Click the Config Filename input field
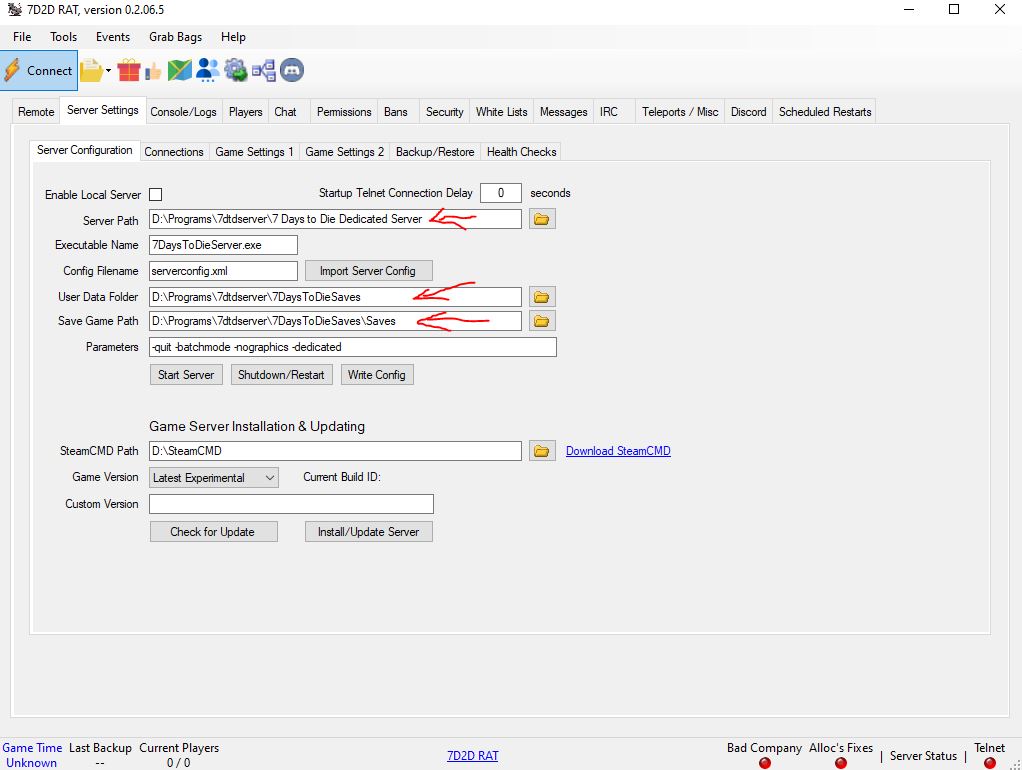This screenshot has height=770, width=1022. click(223, 271)
